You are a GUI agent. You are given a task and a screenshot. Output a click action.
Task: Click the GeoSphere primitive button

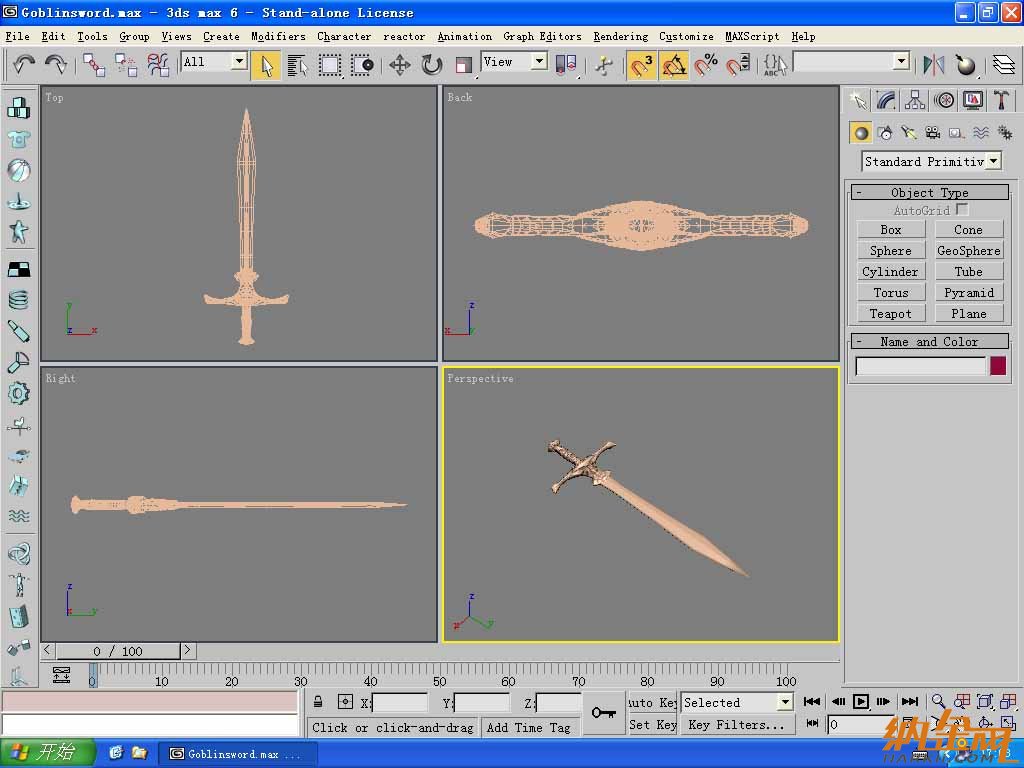[x=968, y=250]
